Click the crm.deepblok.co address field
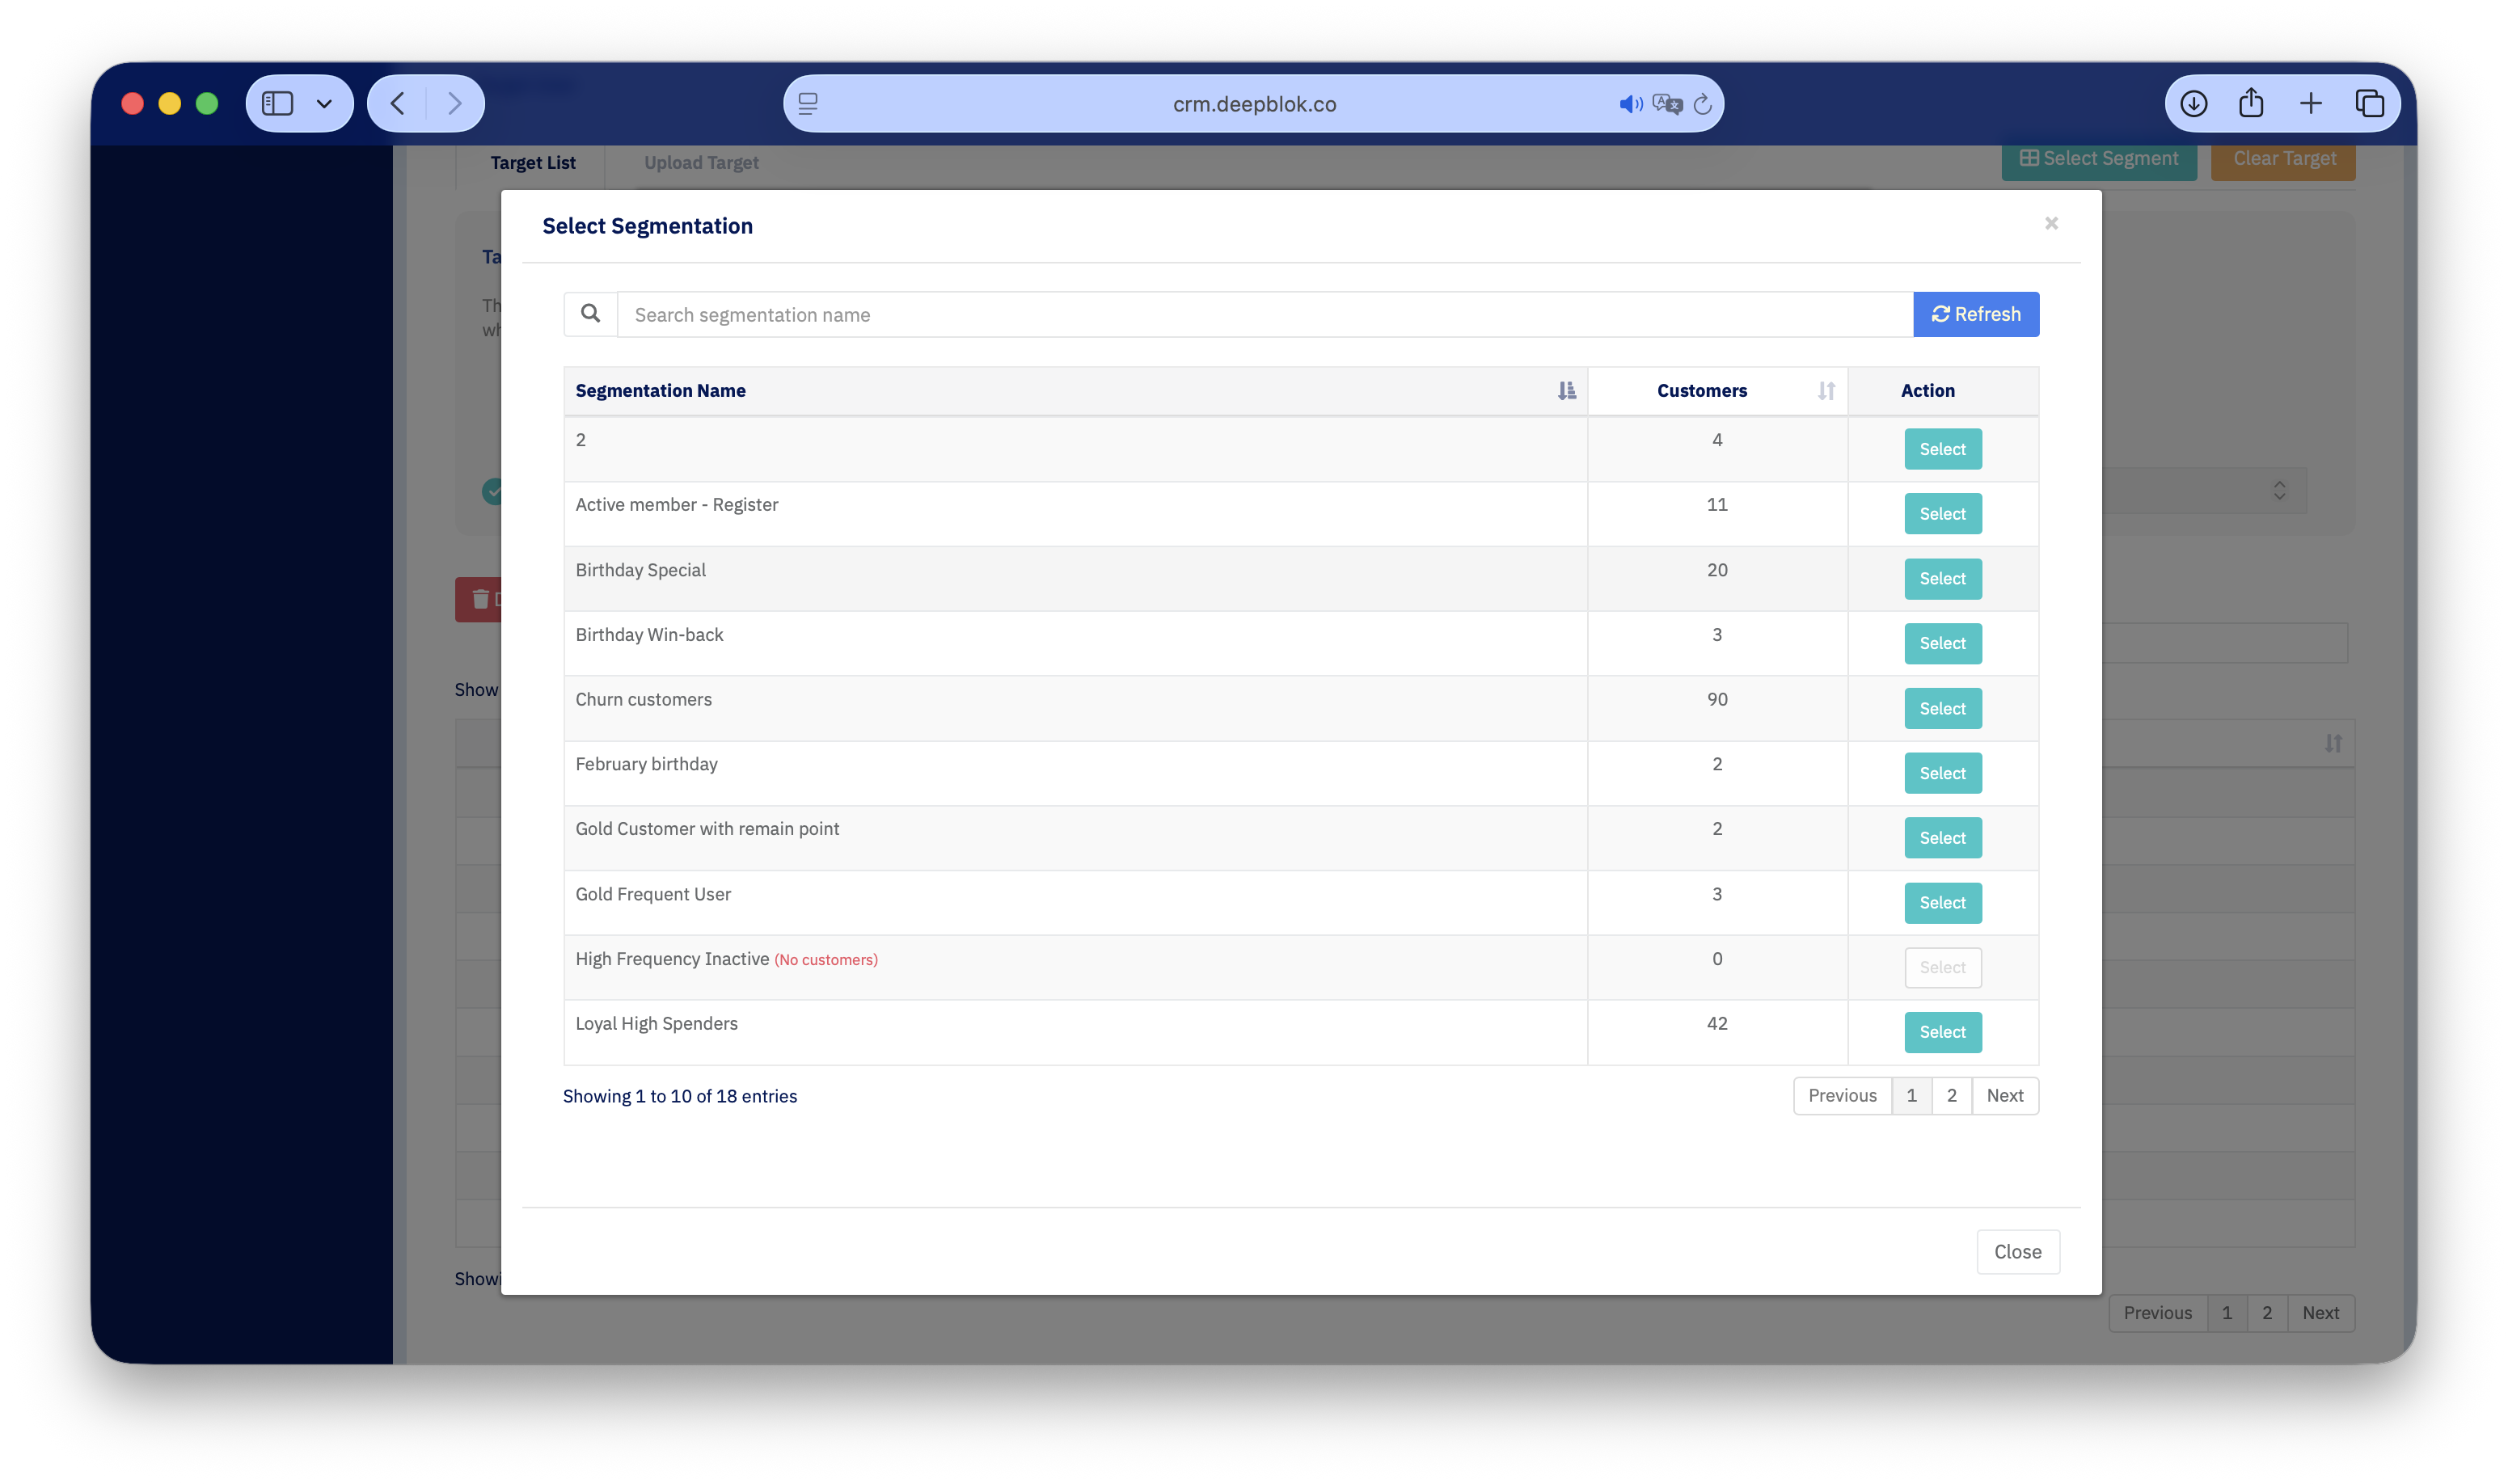 (1253, 104)
